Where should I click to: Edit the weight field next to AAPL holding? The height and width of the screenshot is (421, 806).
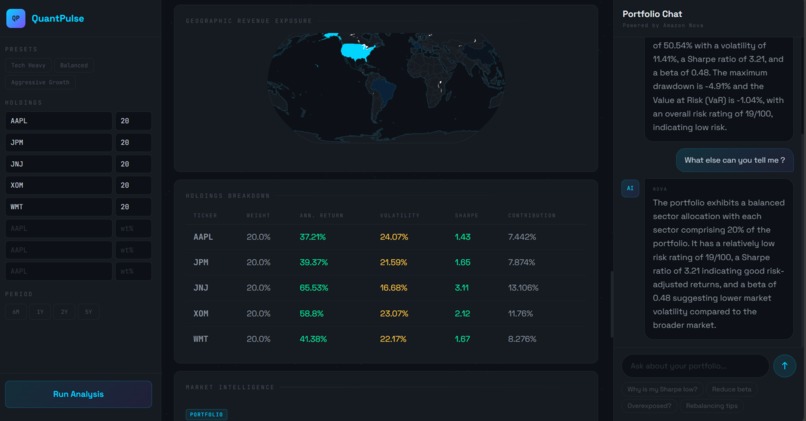click(x=133, y=121)
